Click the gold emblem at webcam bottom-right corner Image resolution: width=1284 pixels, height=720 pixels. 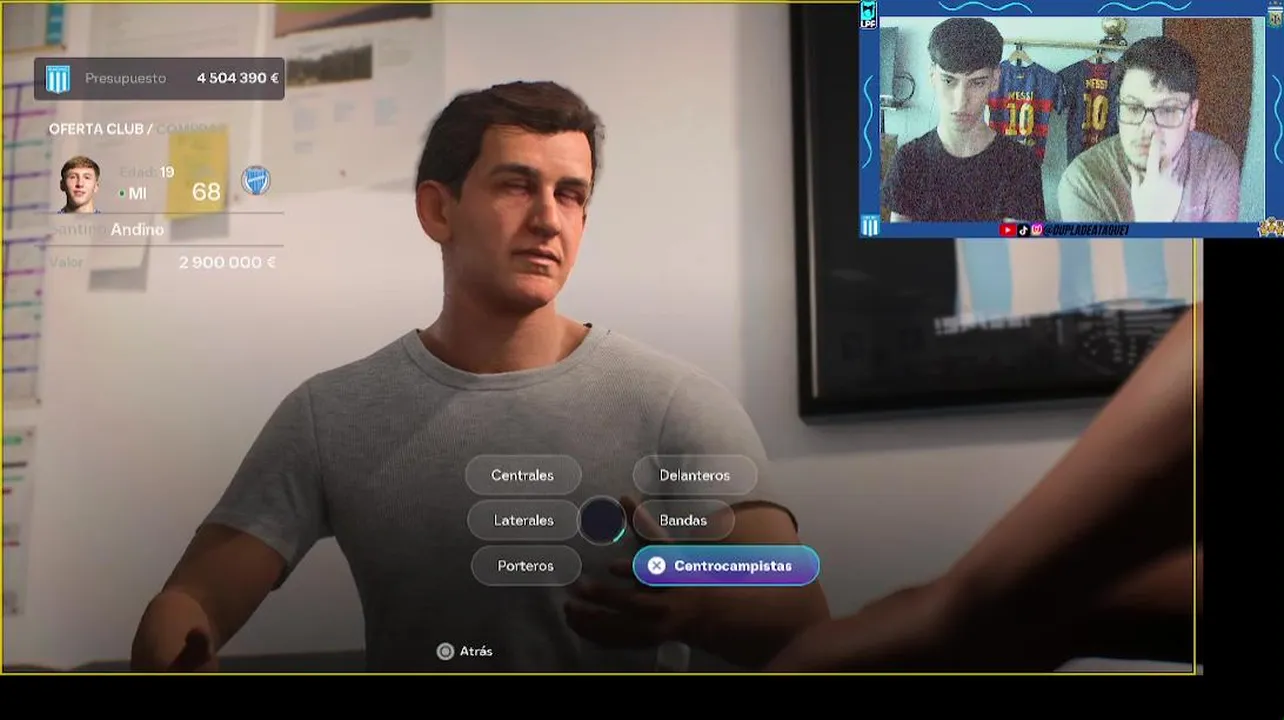coord(1271,227)
